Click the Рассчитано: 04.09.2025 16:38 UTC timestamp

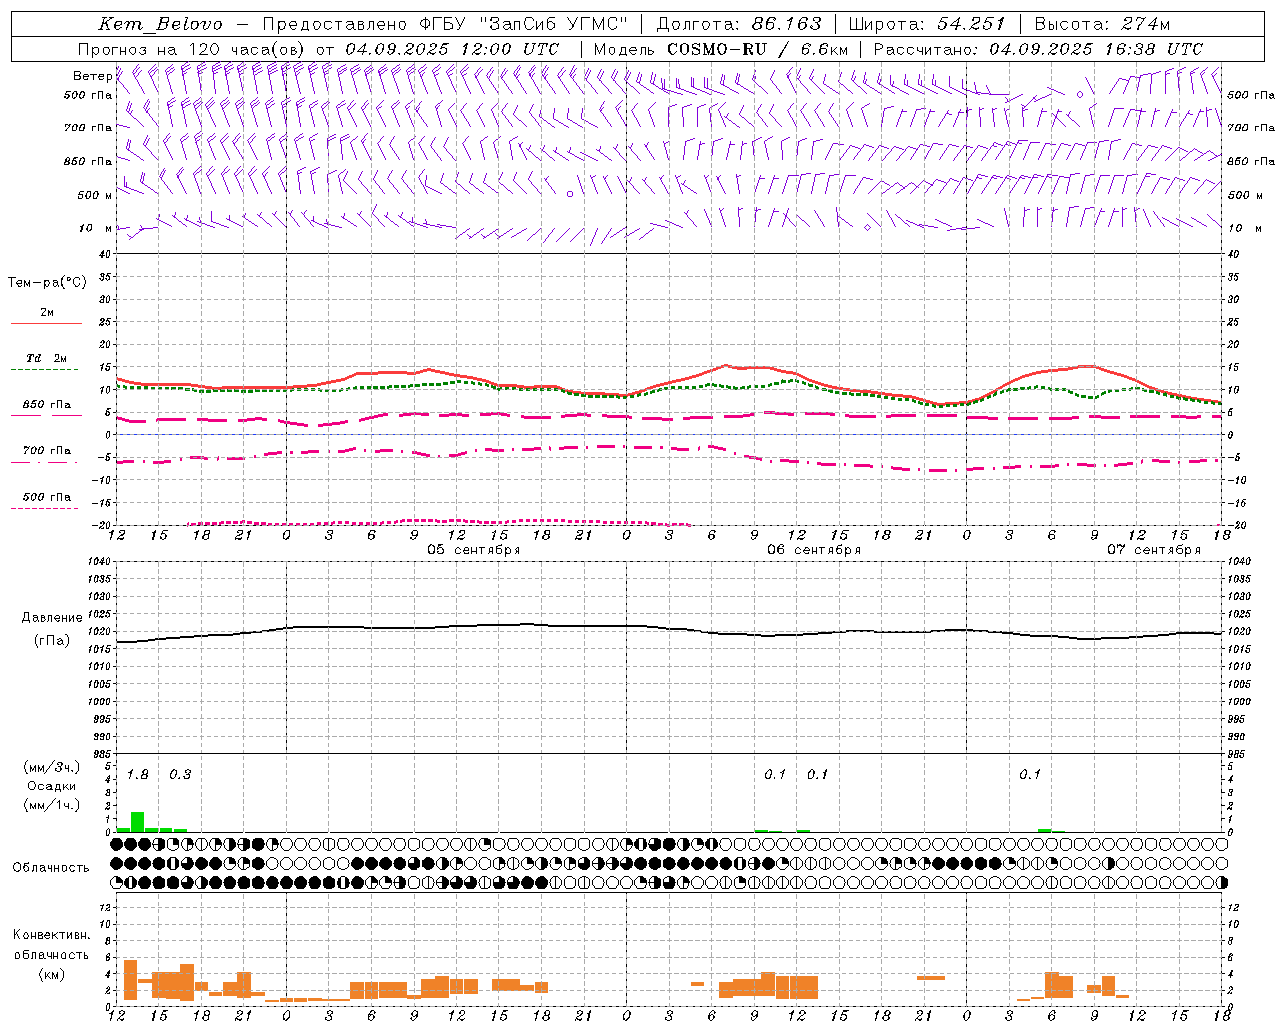coord(1038,49)
